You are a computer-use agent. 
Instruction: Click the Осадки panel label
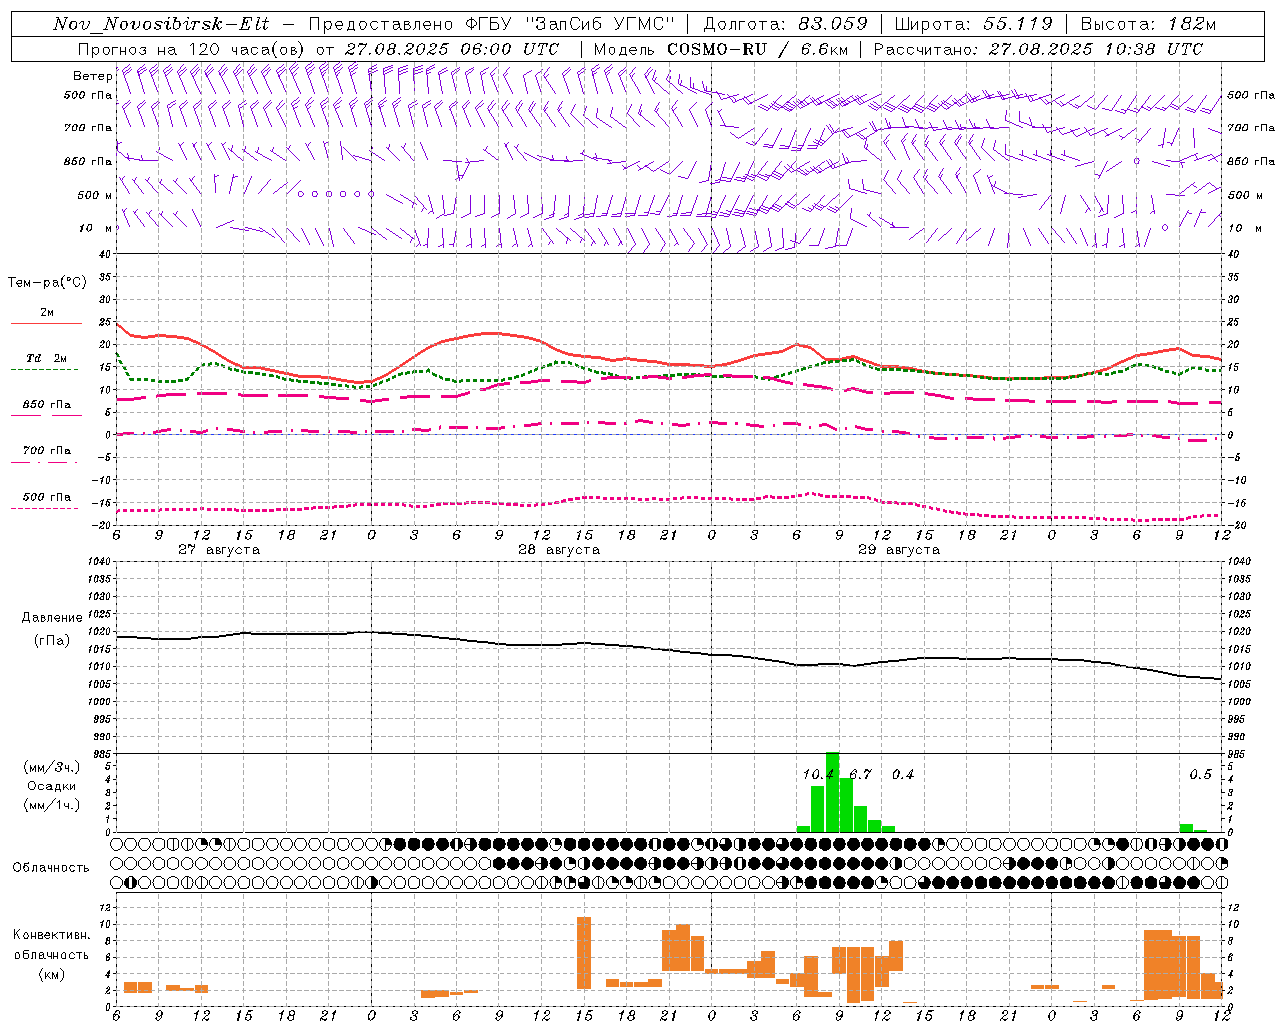click(x=51, y=786)
